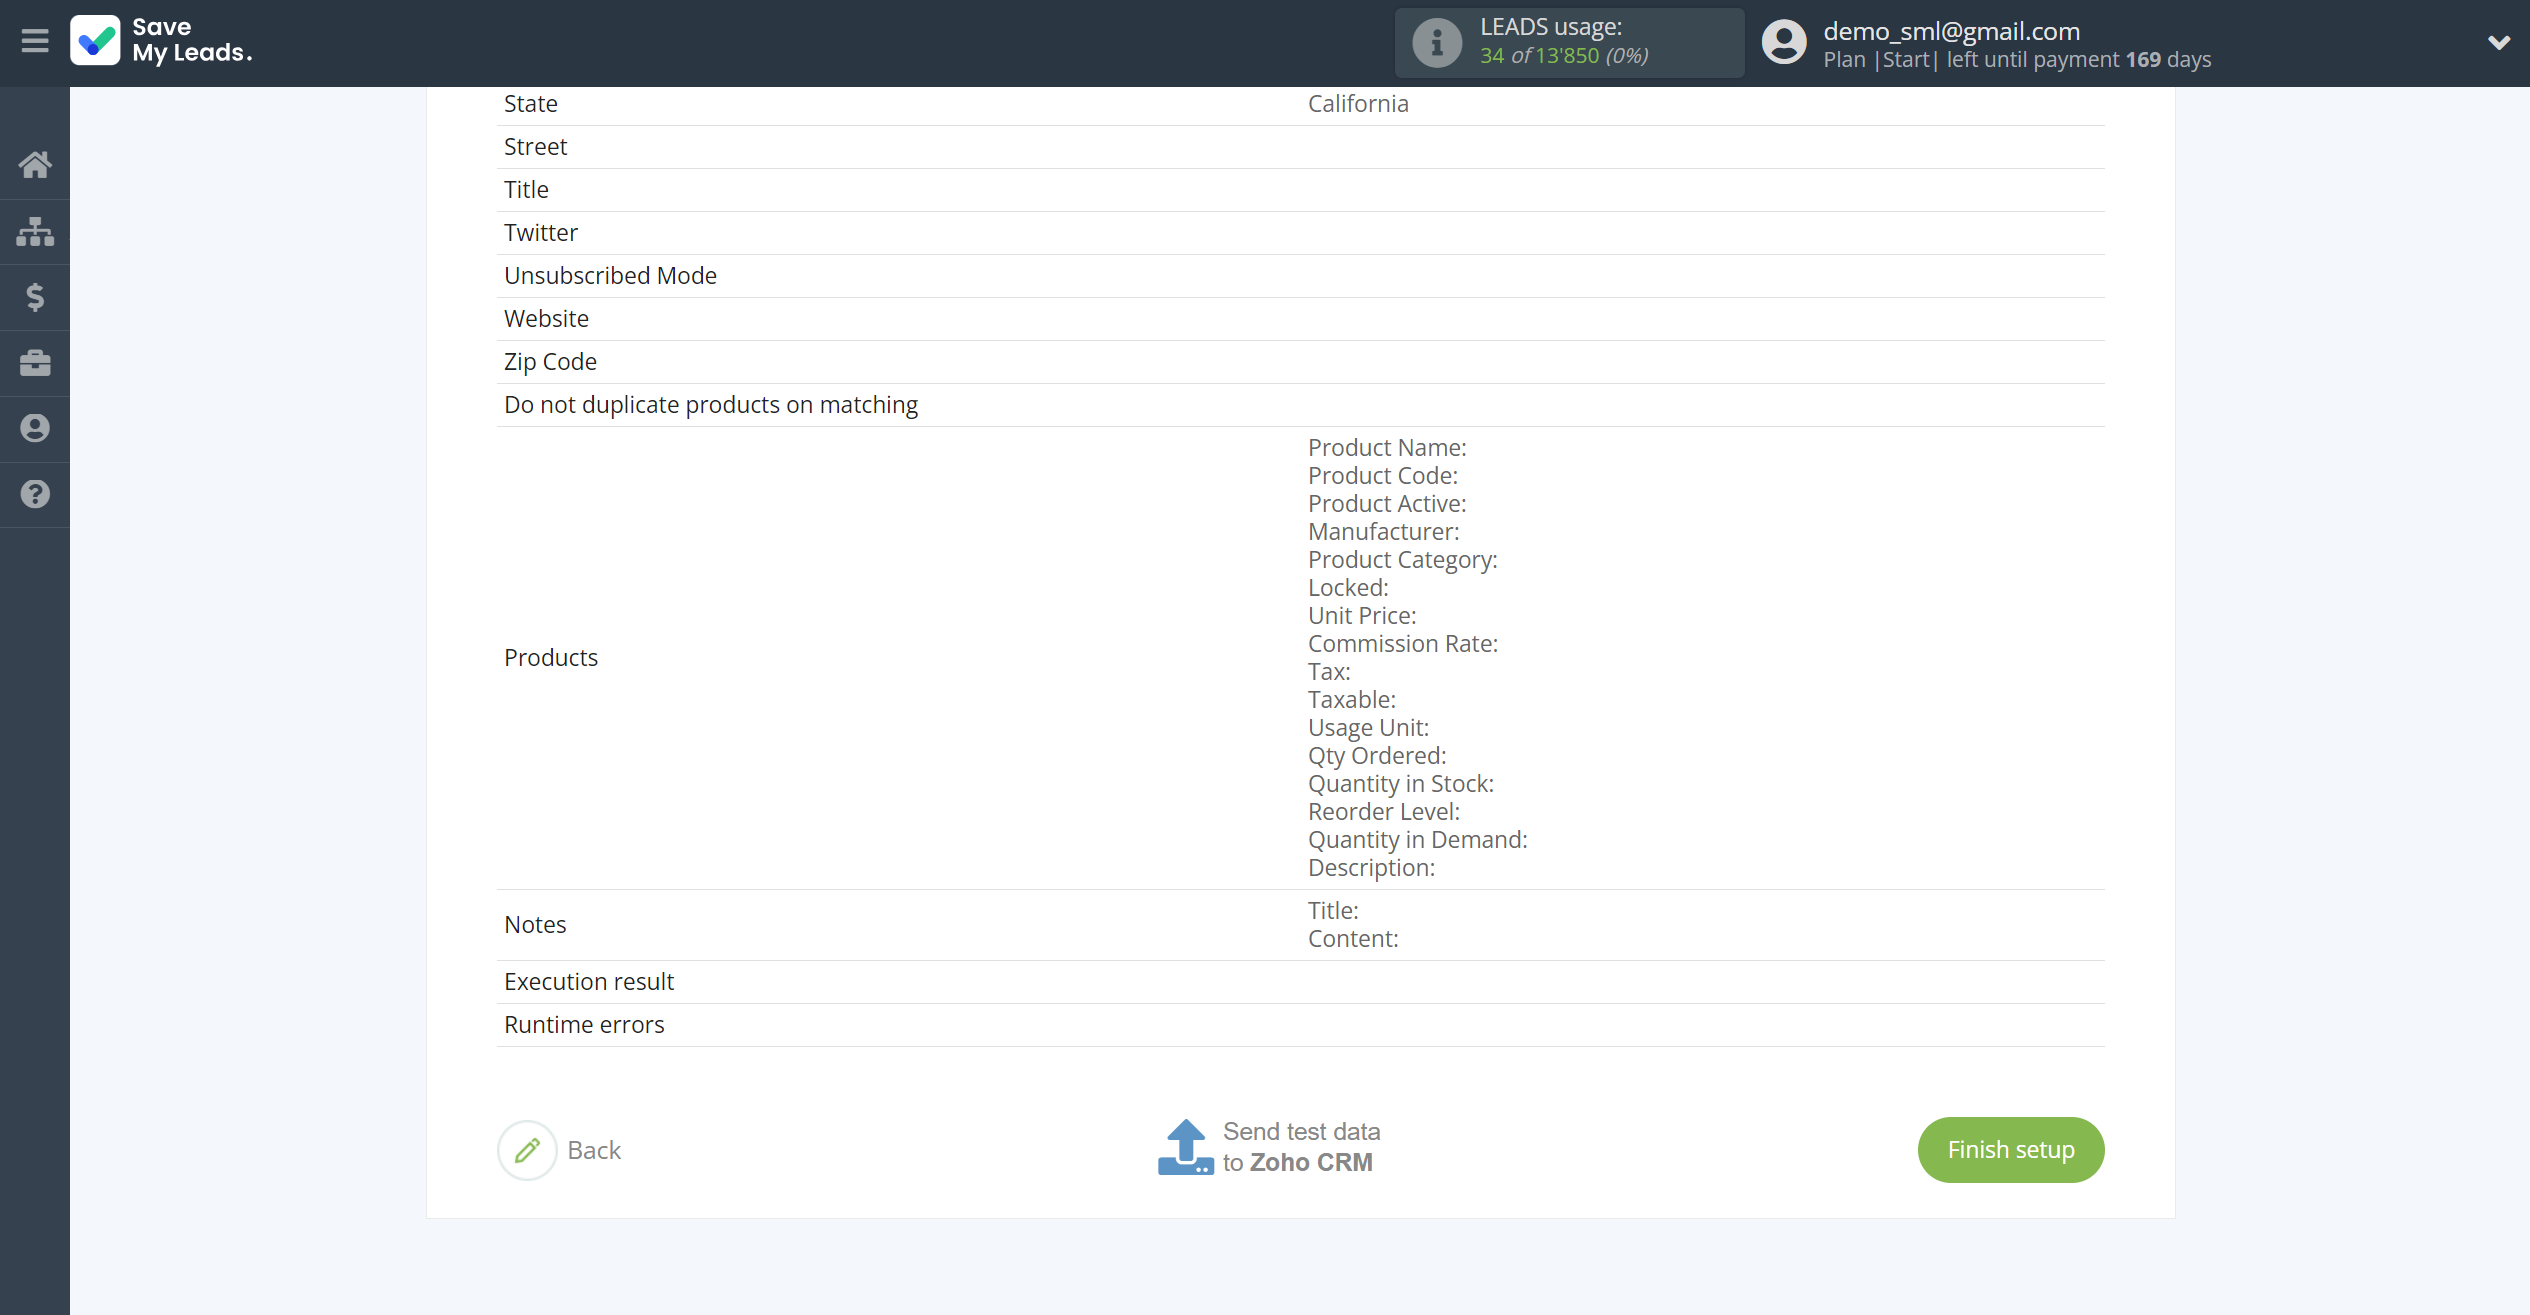Viewport: 2530px width, 1315px height.
Task: Select the Unsubscribed Mode row label
Action: (610, 276)
